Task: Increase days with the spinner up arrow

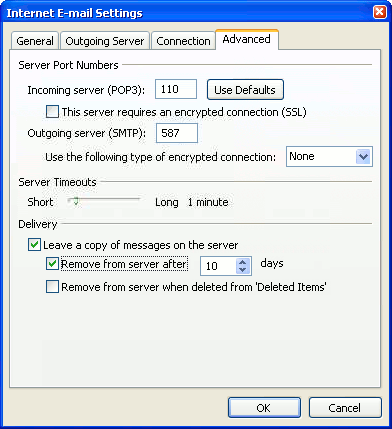Action: point(243,262)
